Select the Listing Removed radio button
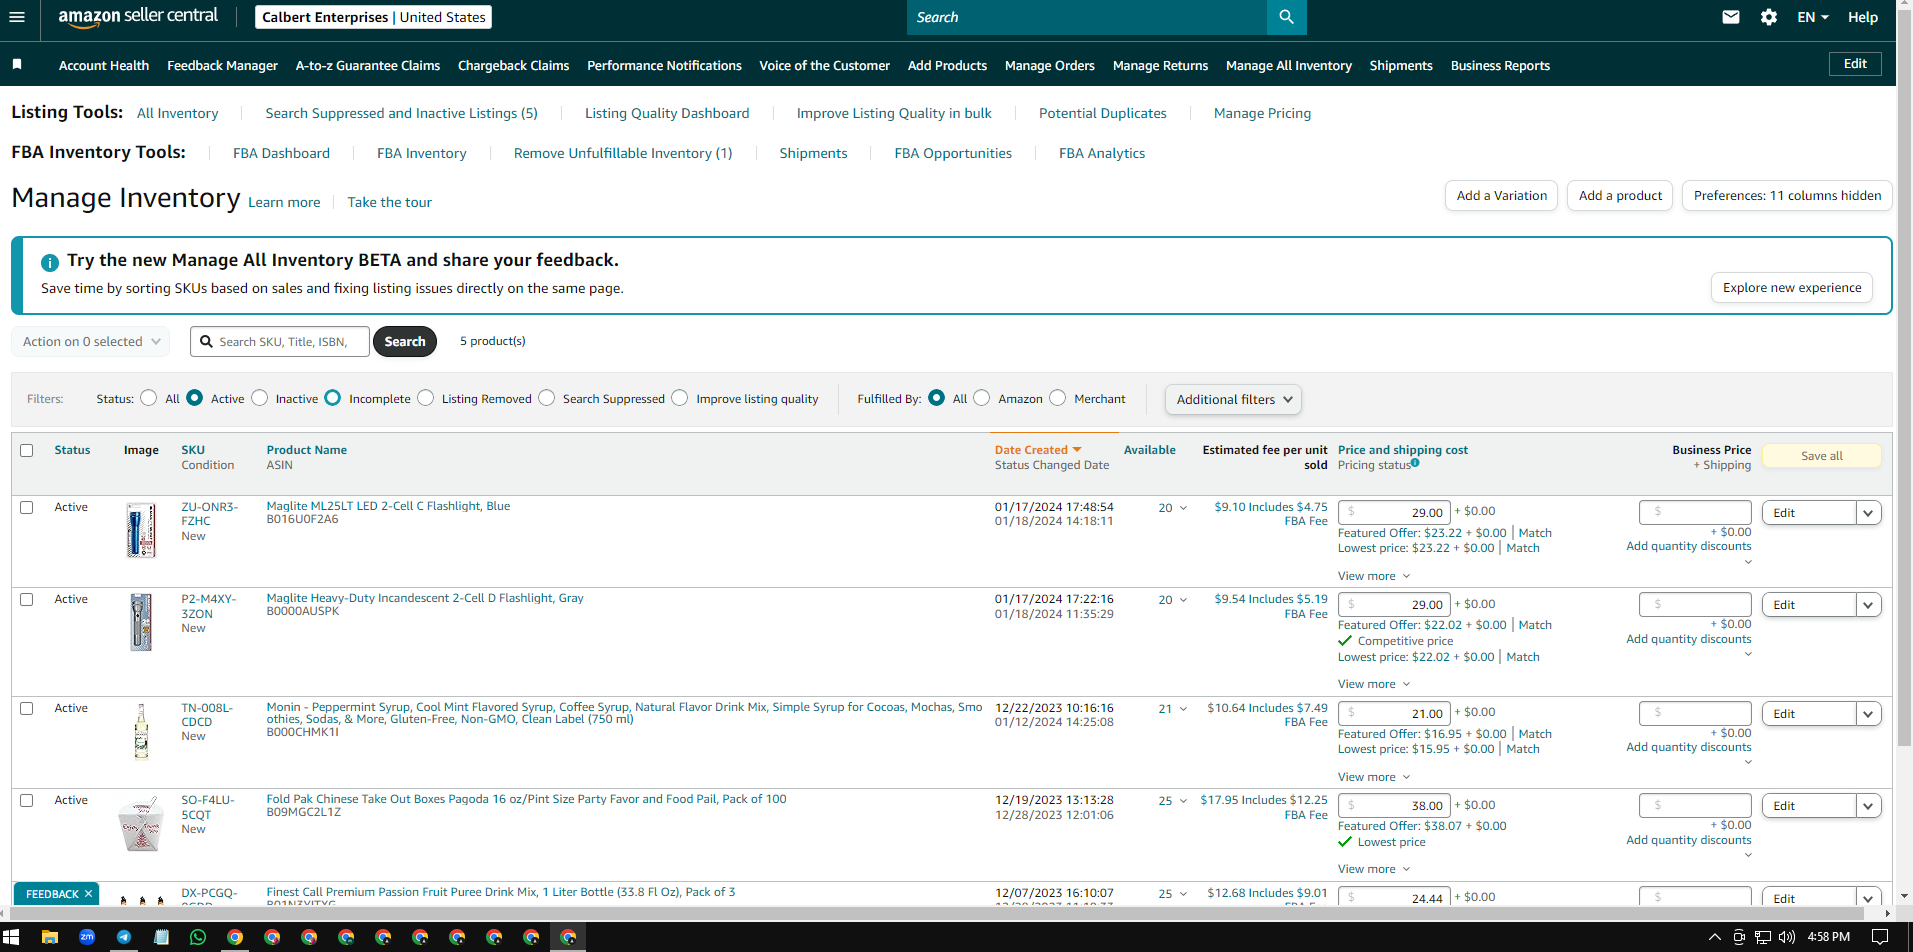Viewport: 1913px width, 952px height. (x=426, y=398)
